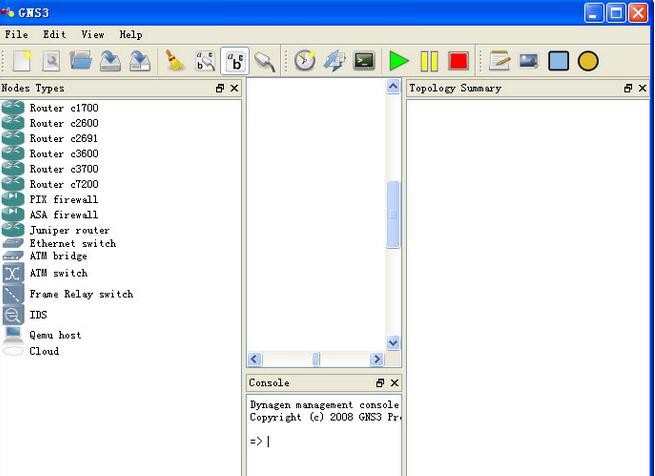Image resolution: width=655 pixels, height=476 pixels.
Task: Close the Nodes Types panel
Action: click(234, 88)
